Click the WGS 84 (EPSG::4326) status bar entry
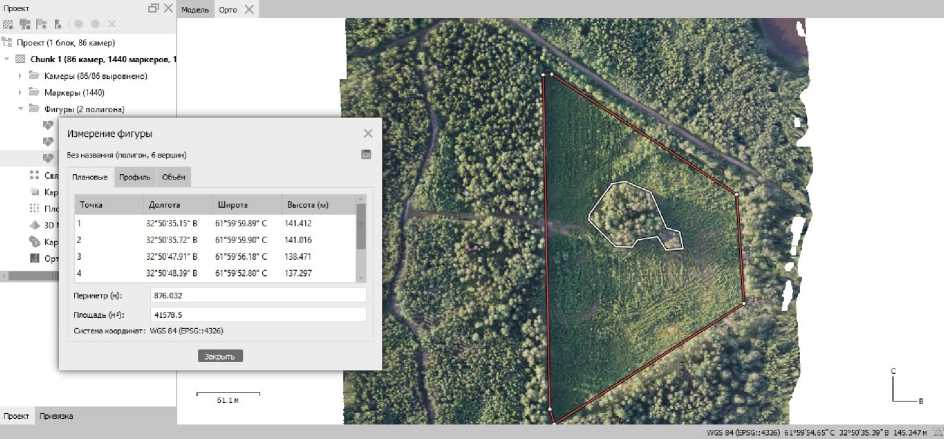The height and width of the screenshot is (439, 944). click(x=742, y=432)
